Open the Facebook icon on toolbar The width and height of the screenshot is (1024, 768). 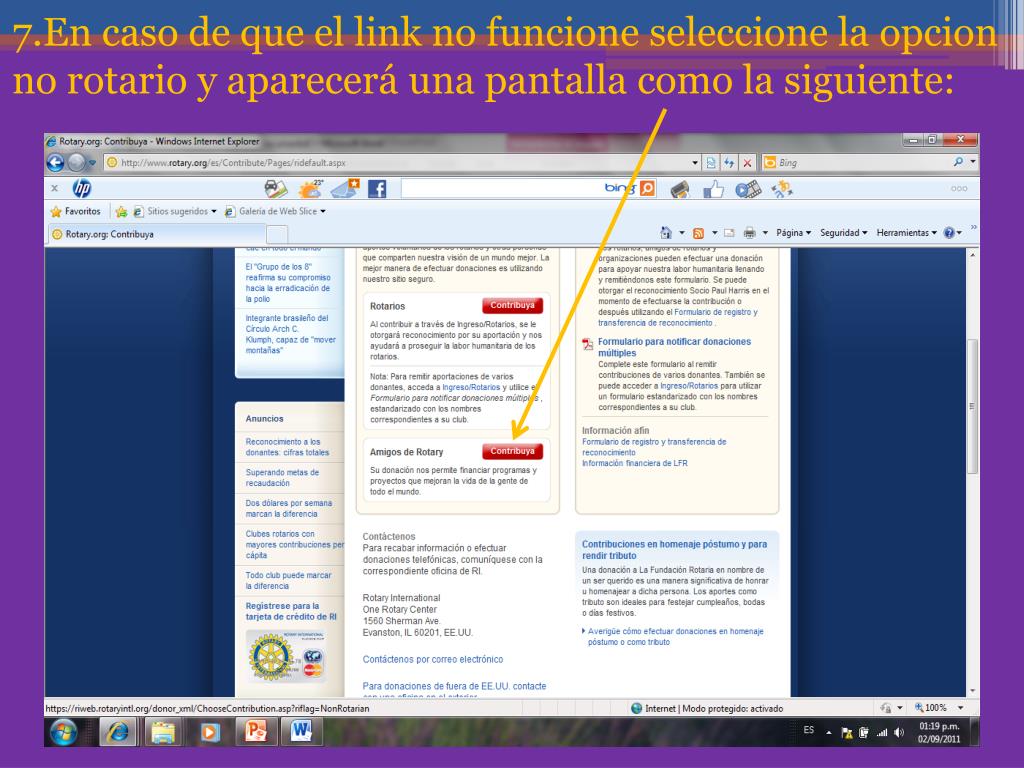pos(377,189)
